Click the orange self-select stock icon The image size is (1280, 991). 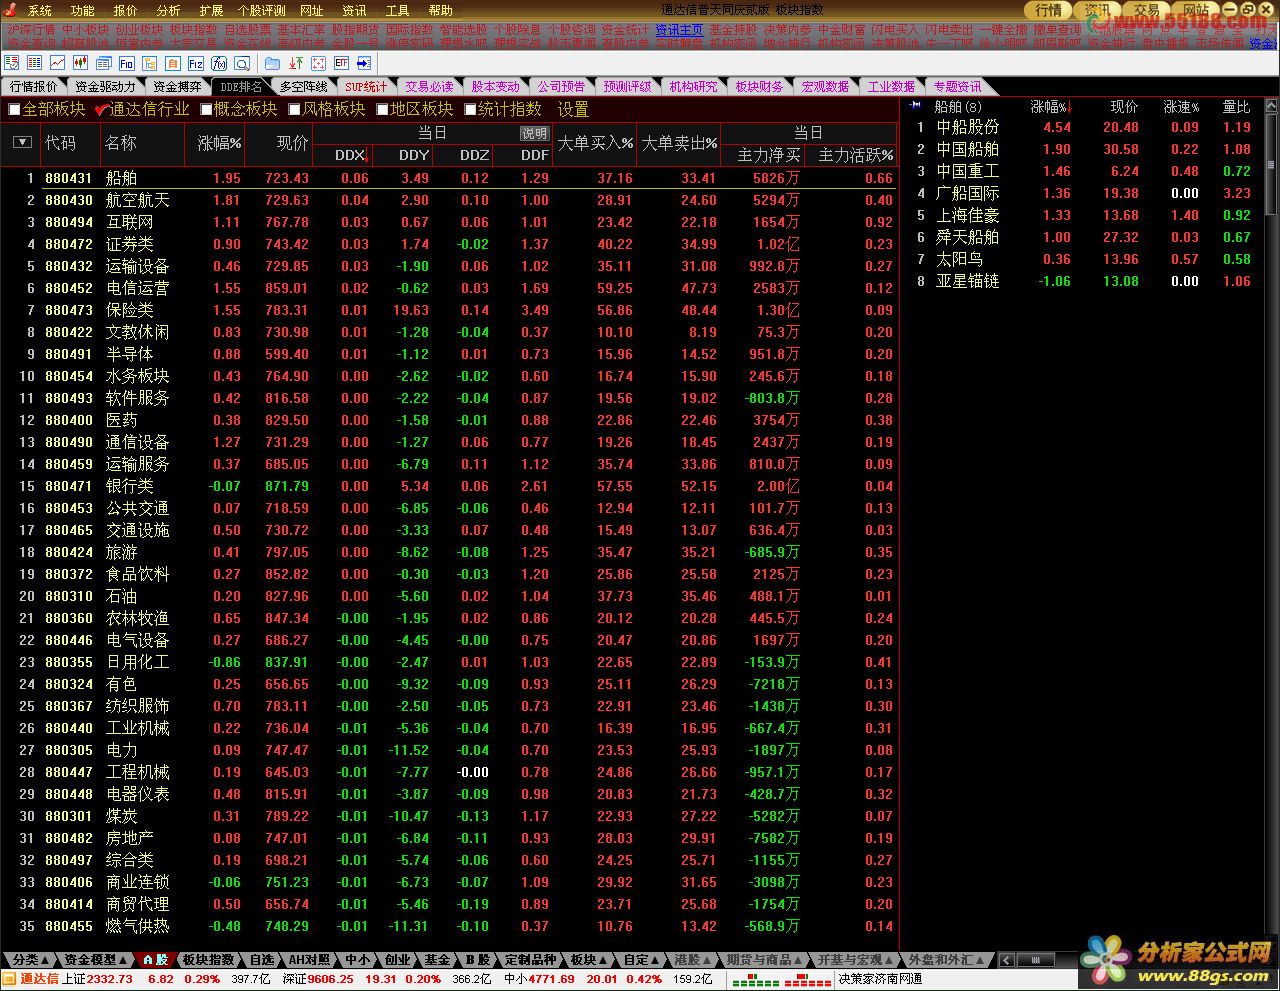pos(173,63)
